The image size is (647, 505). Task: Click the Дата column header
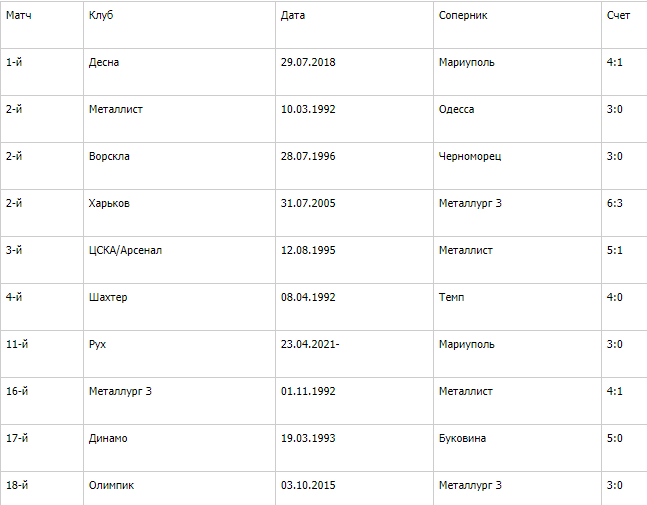[x=293, y=16]
